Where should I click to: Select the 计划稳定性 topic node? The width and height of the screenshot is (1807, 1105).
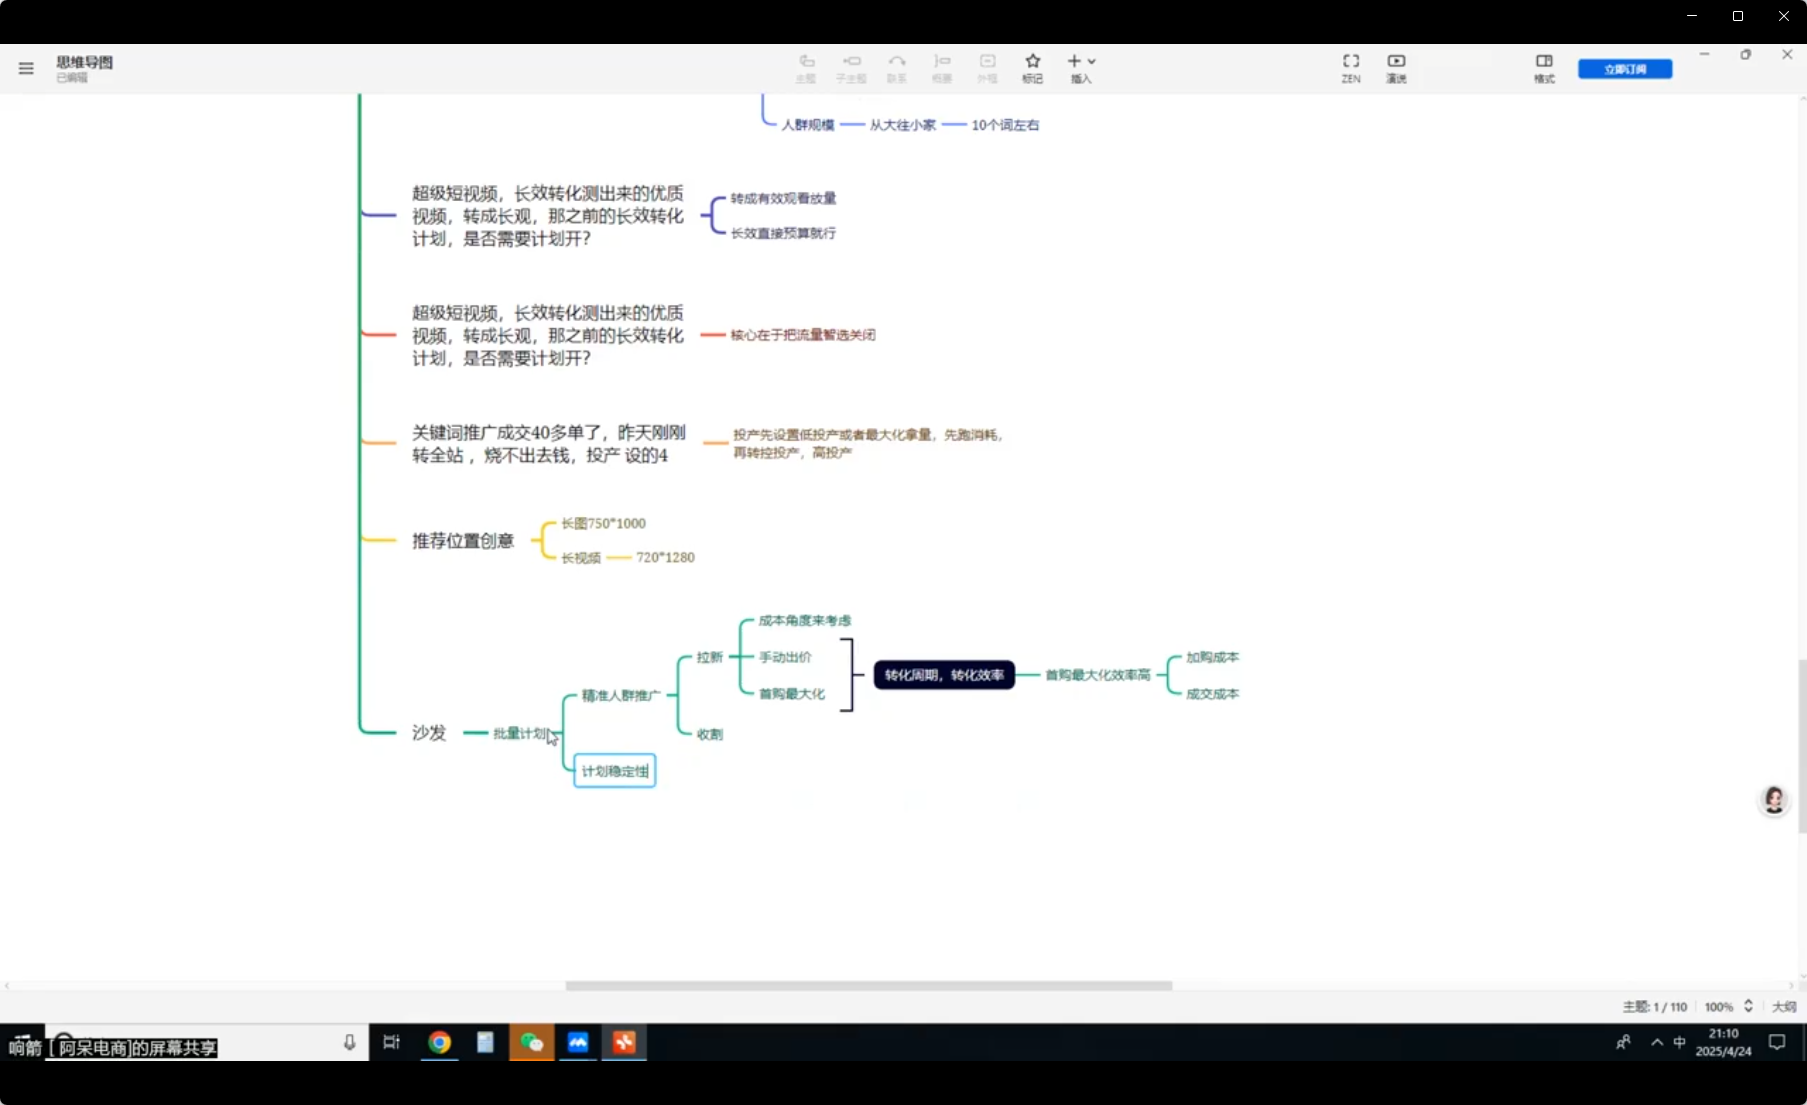pos(614,771)
